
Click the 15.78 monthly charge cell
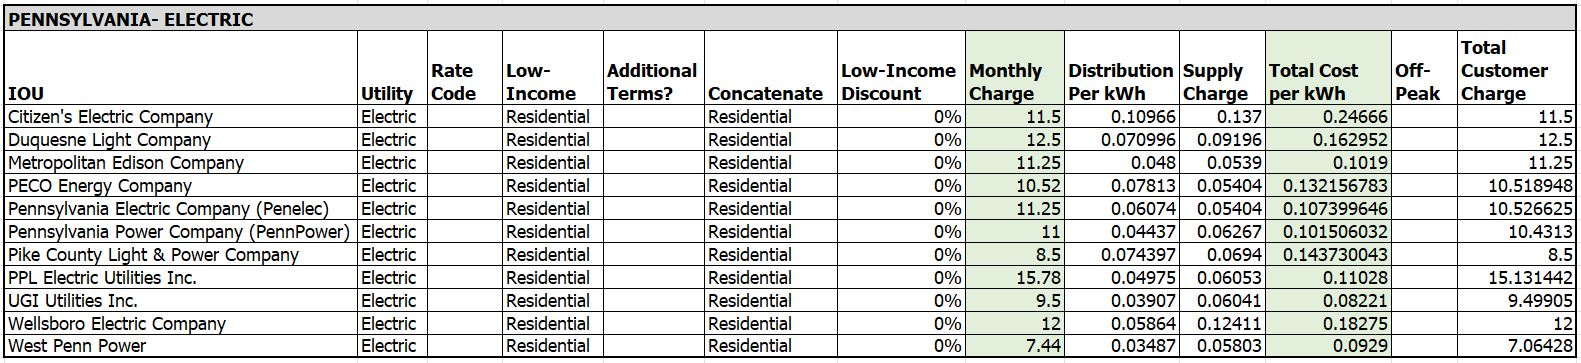coord(1015,278)
